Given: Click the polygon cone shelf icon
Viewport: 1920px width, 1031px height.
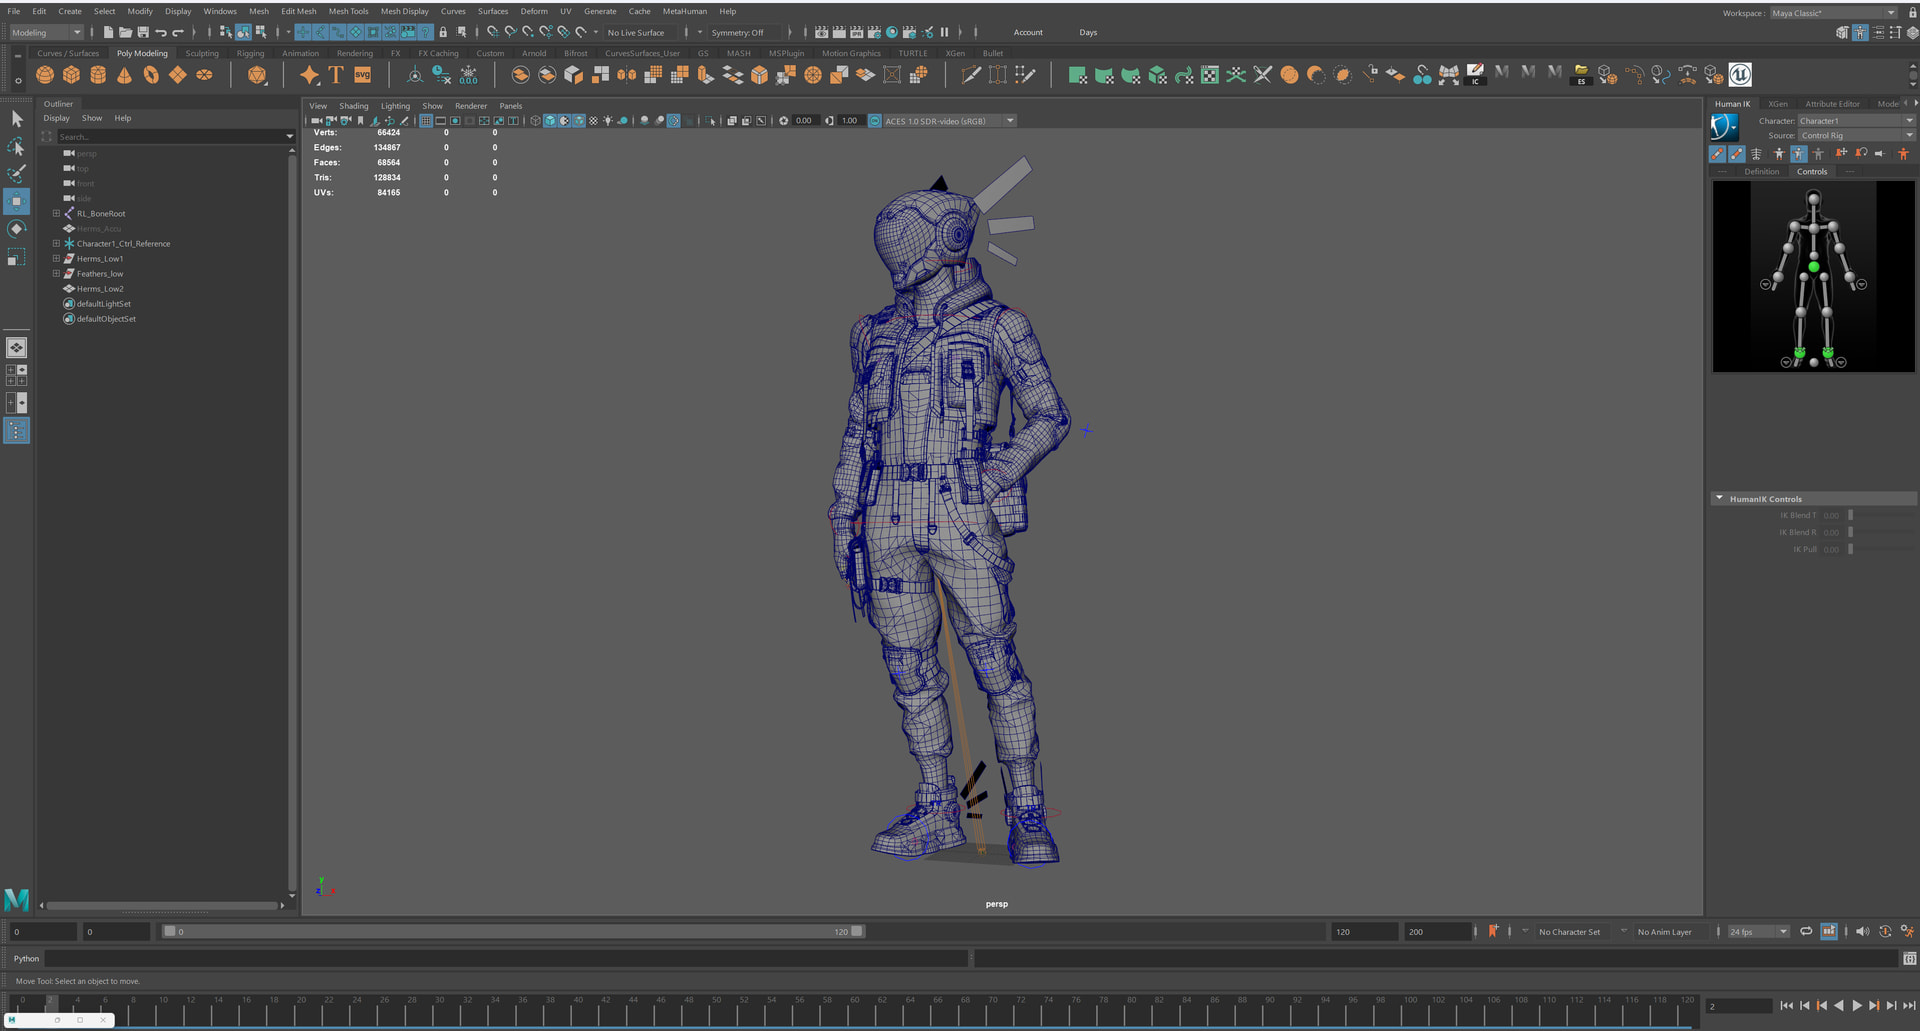Looking at the screenshot, I should (x=124, y=75).
